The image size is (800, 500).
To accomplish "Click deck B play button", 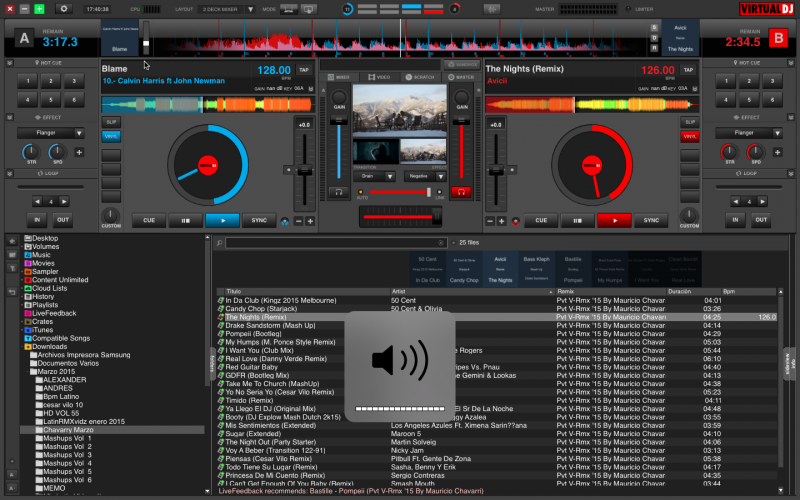I will [614, 220].
